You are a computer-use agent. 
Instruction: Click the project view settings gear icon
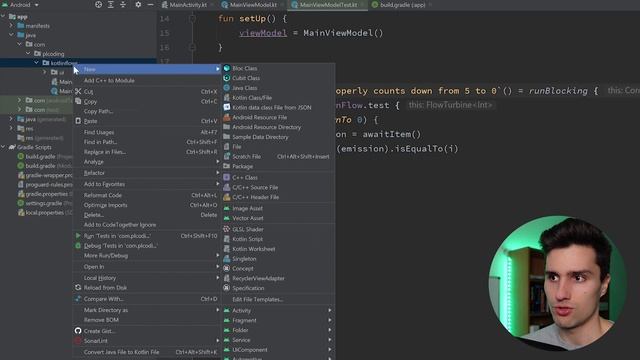pos(138,4)
